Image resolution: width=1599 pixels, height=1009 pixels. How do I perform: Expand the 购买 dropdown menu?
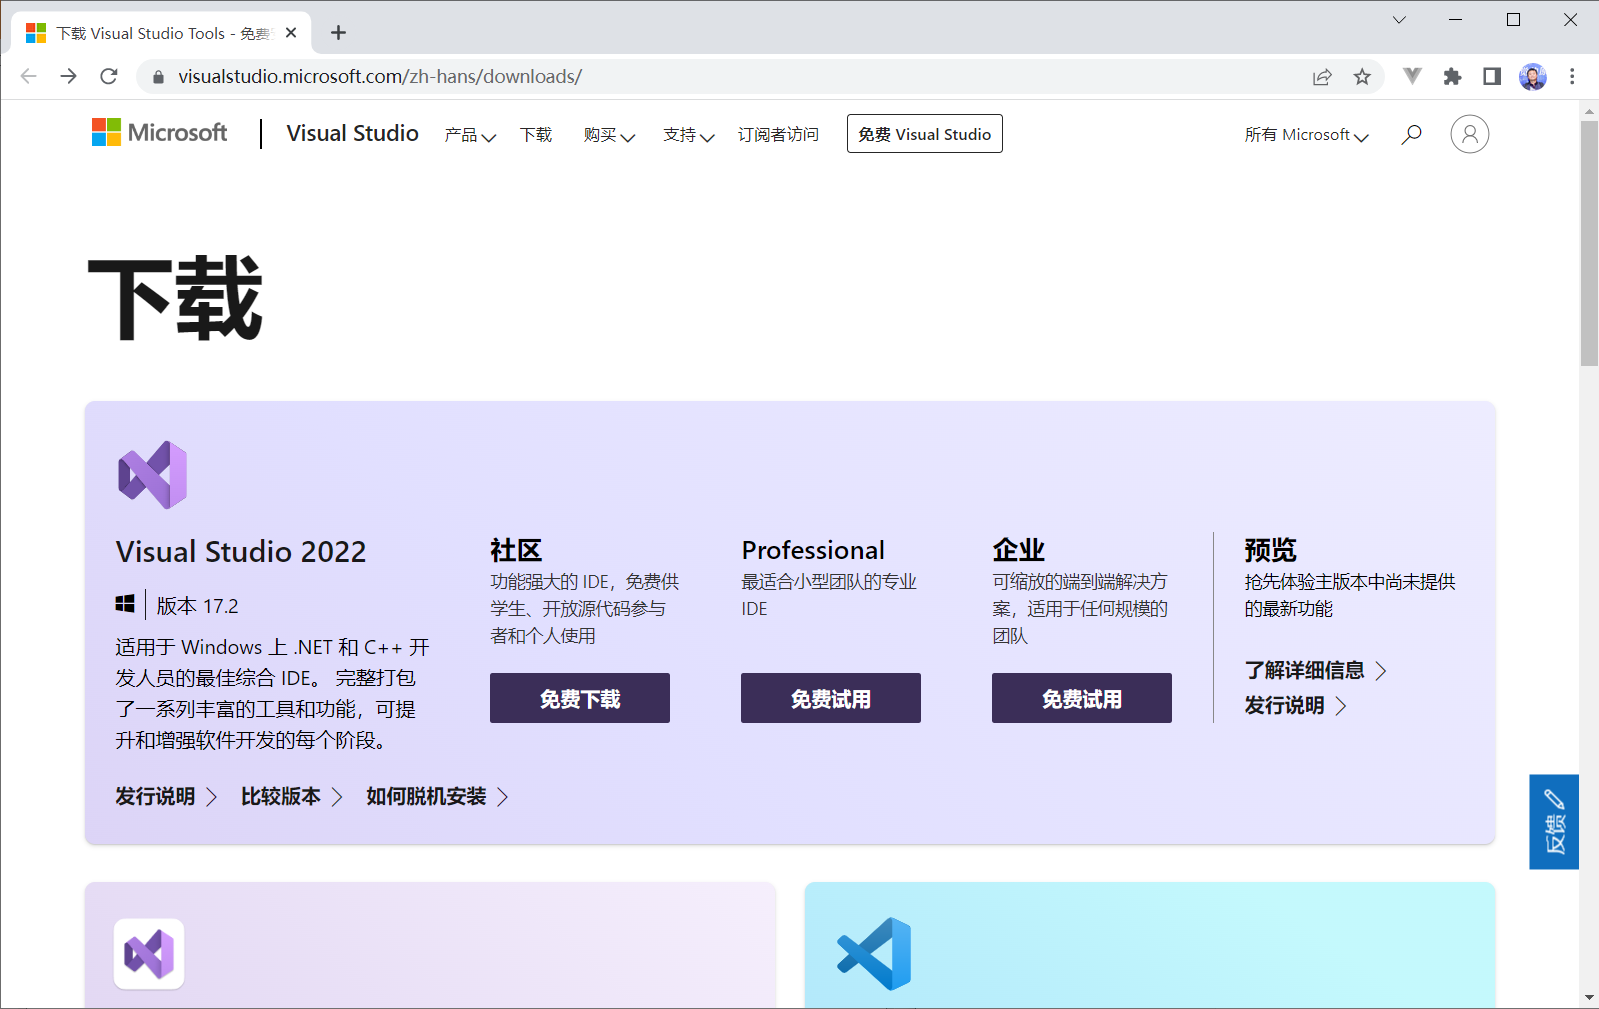(609, 135)
